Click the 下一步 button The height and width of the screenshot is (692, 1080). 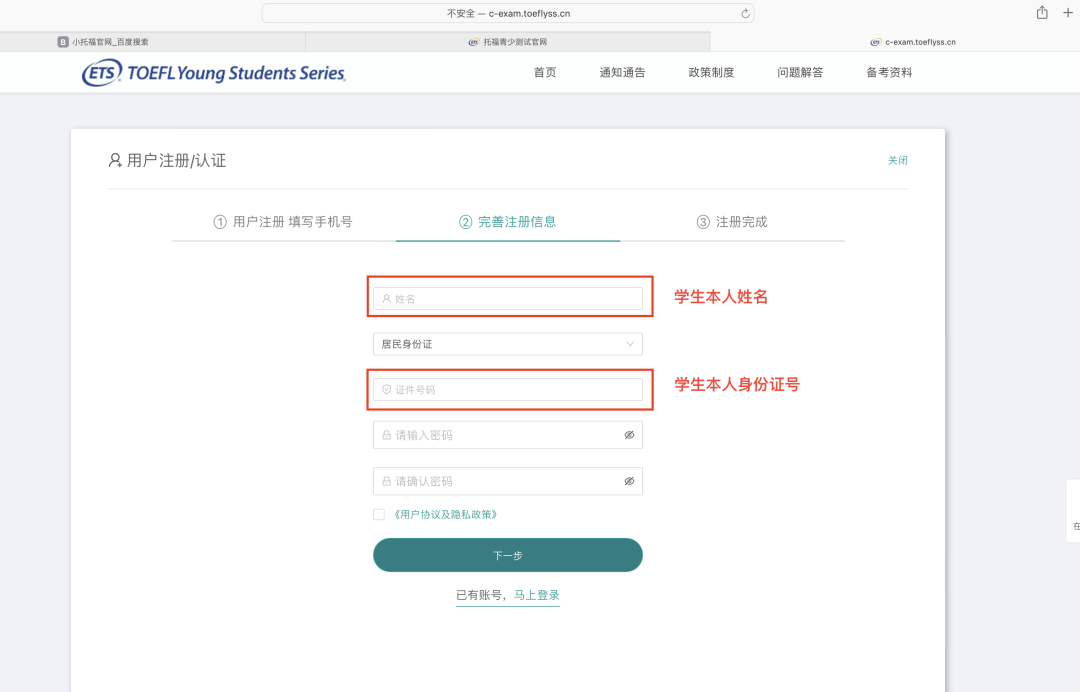(508, 555)
